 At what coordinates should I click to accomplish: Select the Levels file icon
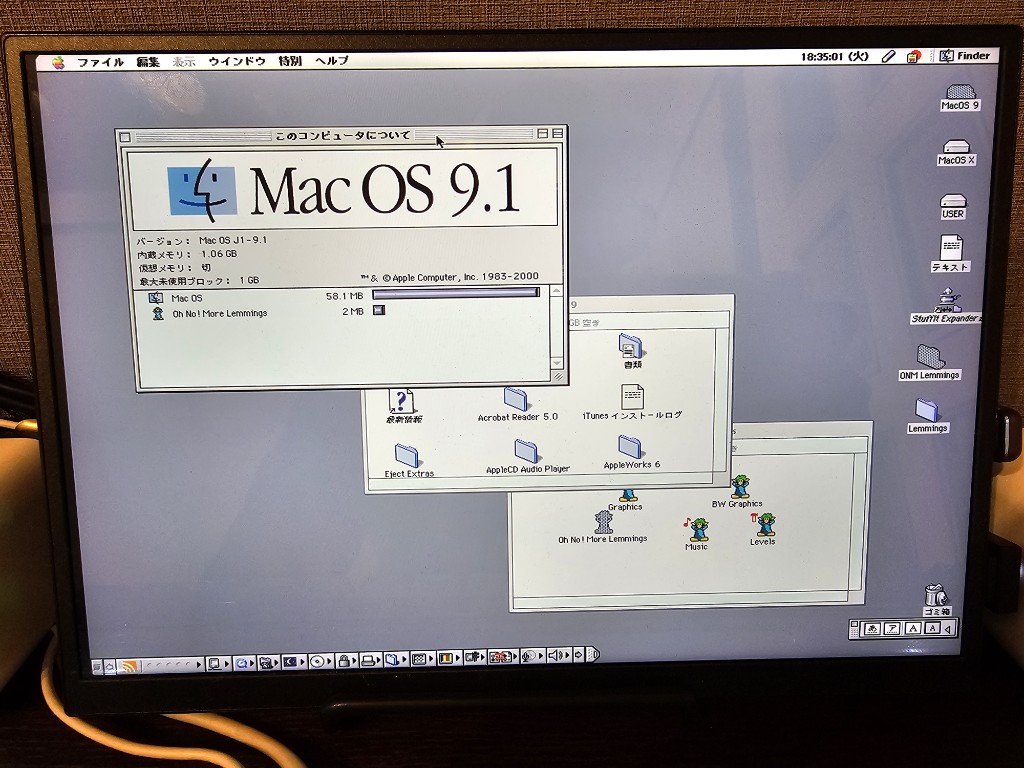(763, 530)
